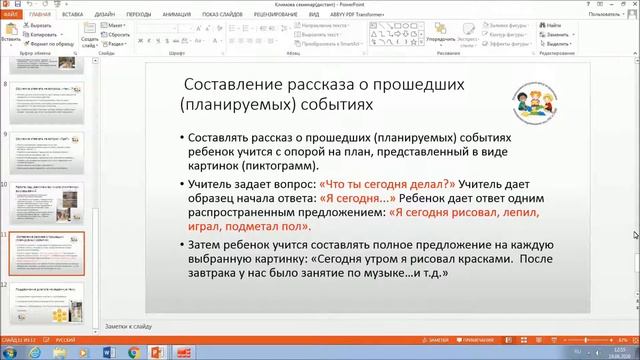
Task: Click Copy (Копировать) in the clipboard group
Action: point(40,35)
